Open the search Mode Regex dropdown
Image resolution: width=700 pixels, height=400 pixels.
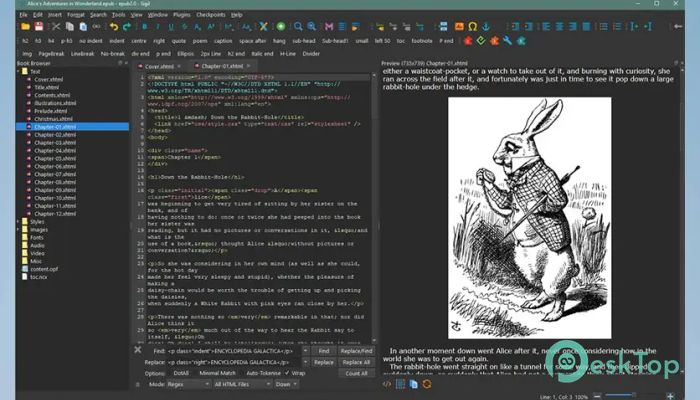pos(188,384)
